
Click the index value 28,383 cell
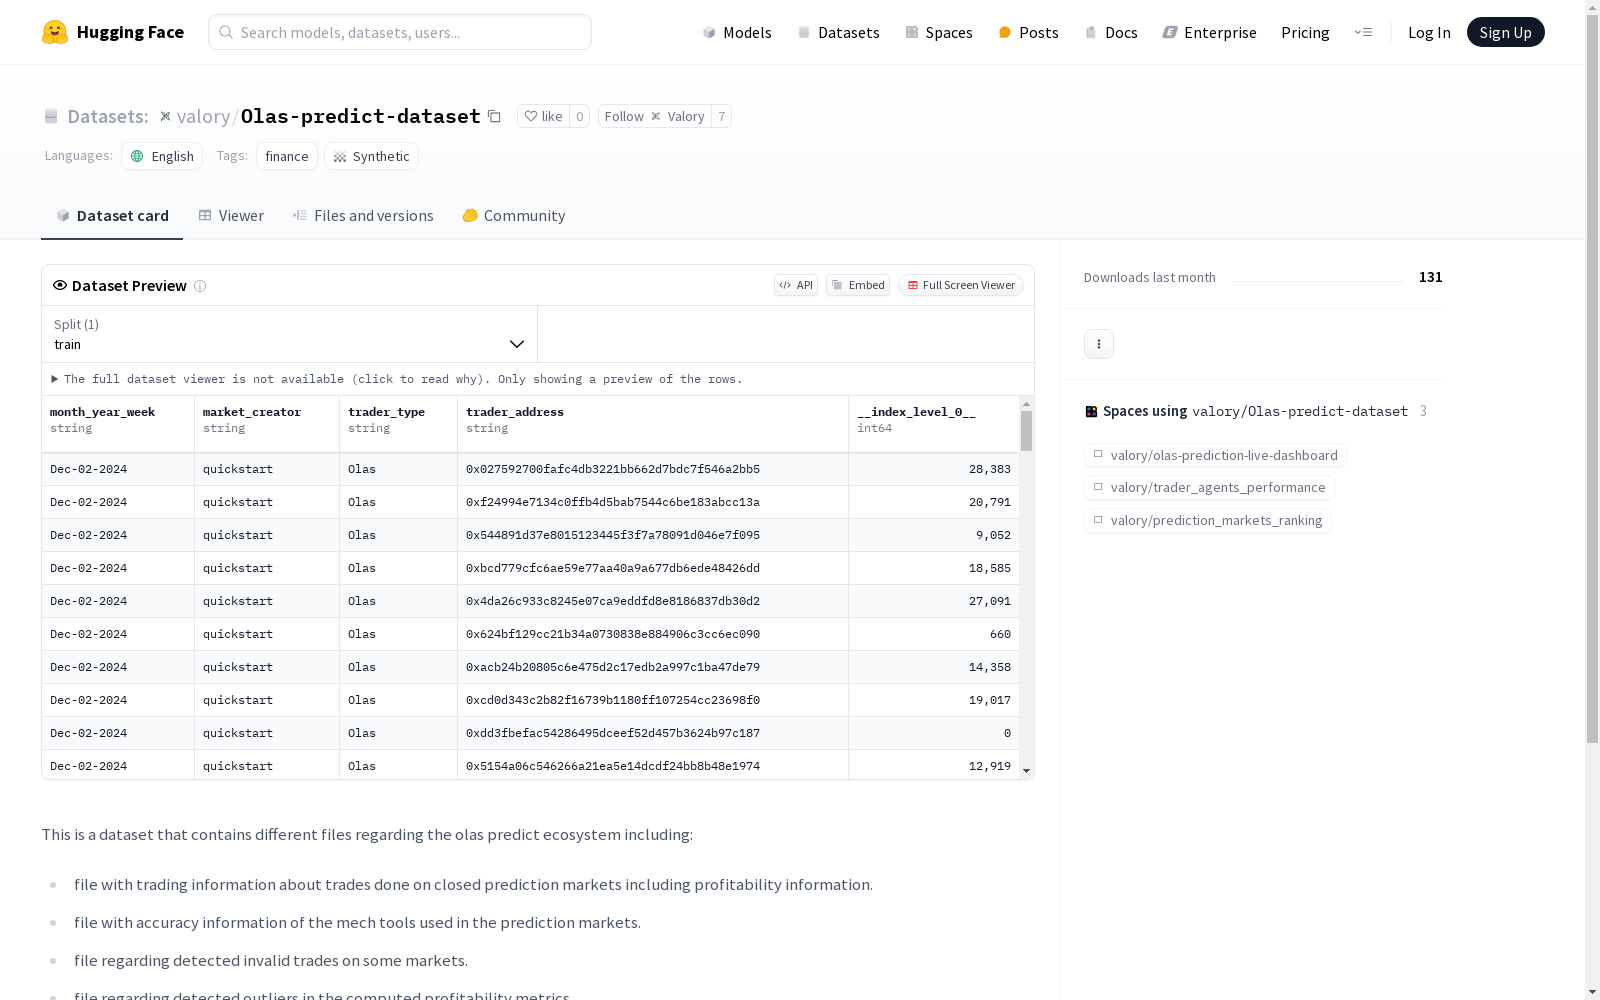pyautogui.click(x=934, y=469)
